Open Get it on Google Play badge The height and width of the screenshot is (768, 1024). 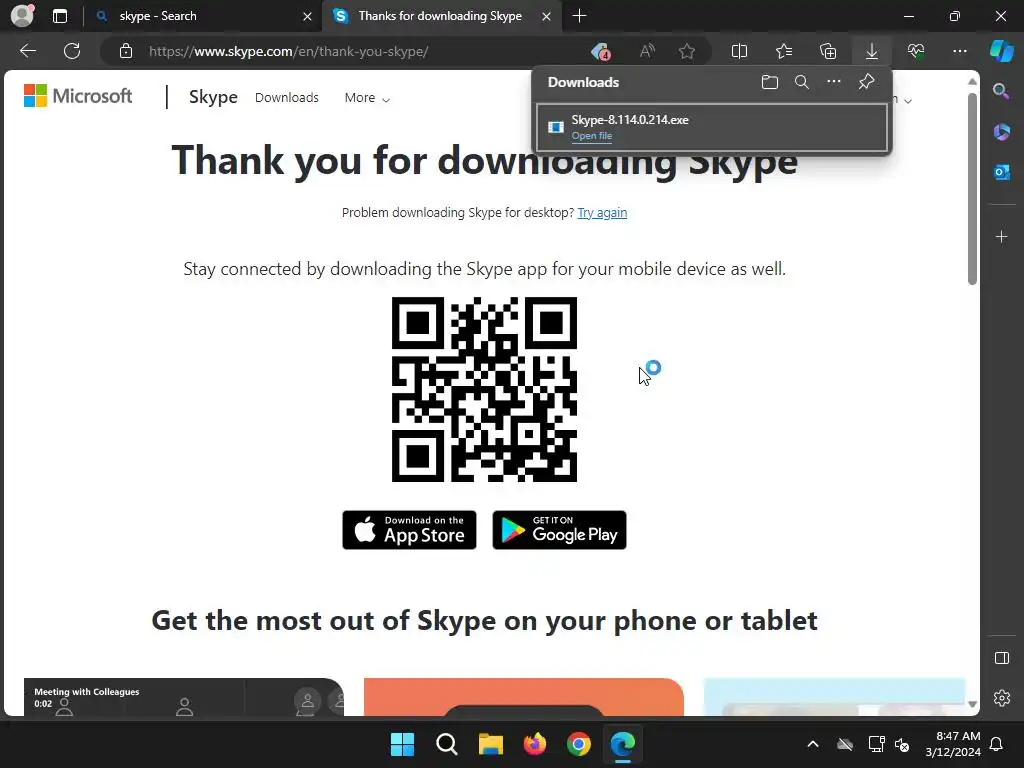tap(560, 530)
